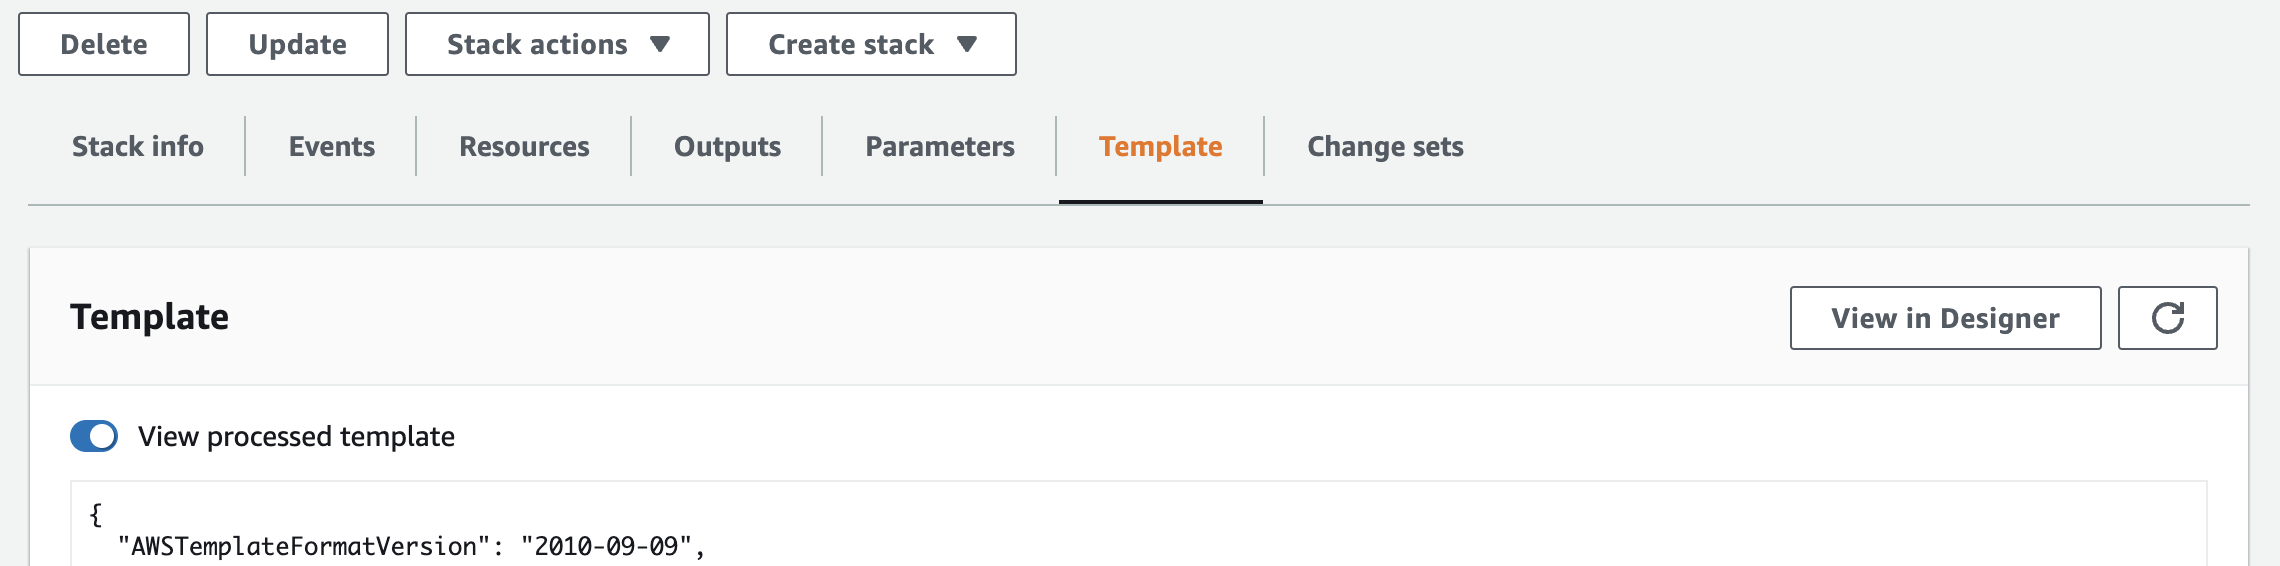
Task: Click the AWSTemplateFormatVersion key in the code
Action: point(304,546)
